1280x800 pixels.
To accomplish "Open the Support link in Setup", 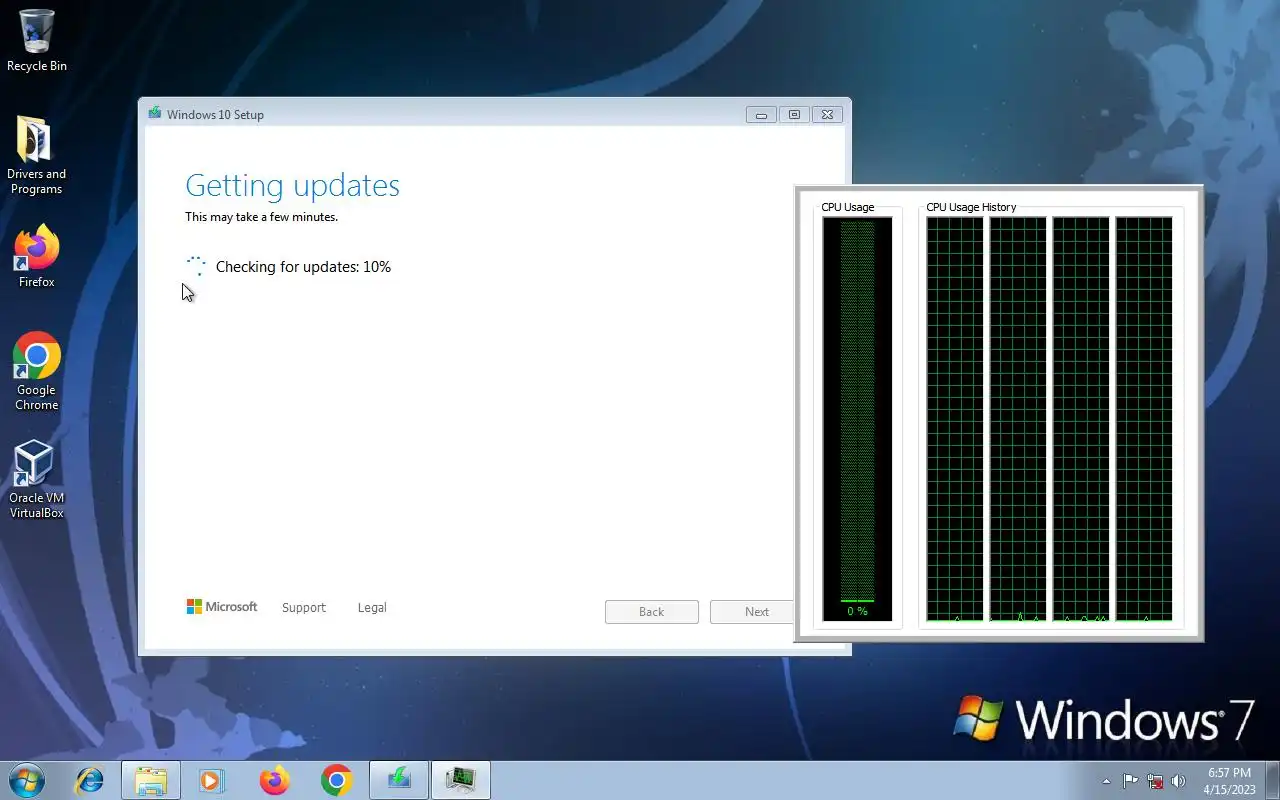I will tap(304, 607).
